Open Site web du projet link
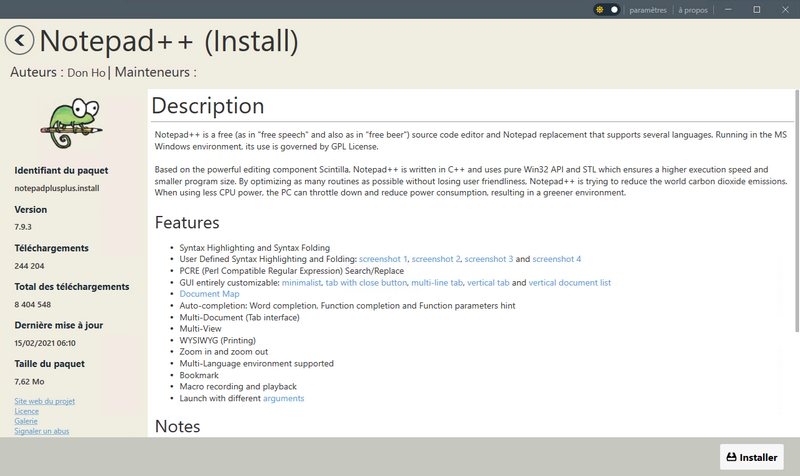Screen dimensions: 800x476 point(44,401)
